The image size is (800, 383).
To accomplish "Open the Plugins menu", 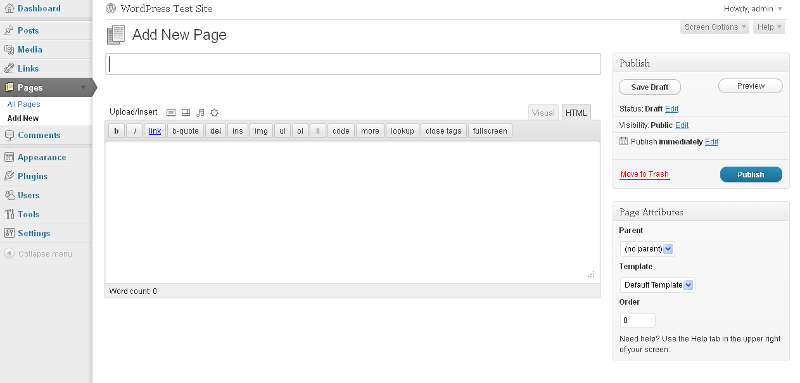I will coord(33,176).
